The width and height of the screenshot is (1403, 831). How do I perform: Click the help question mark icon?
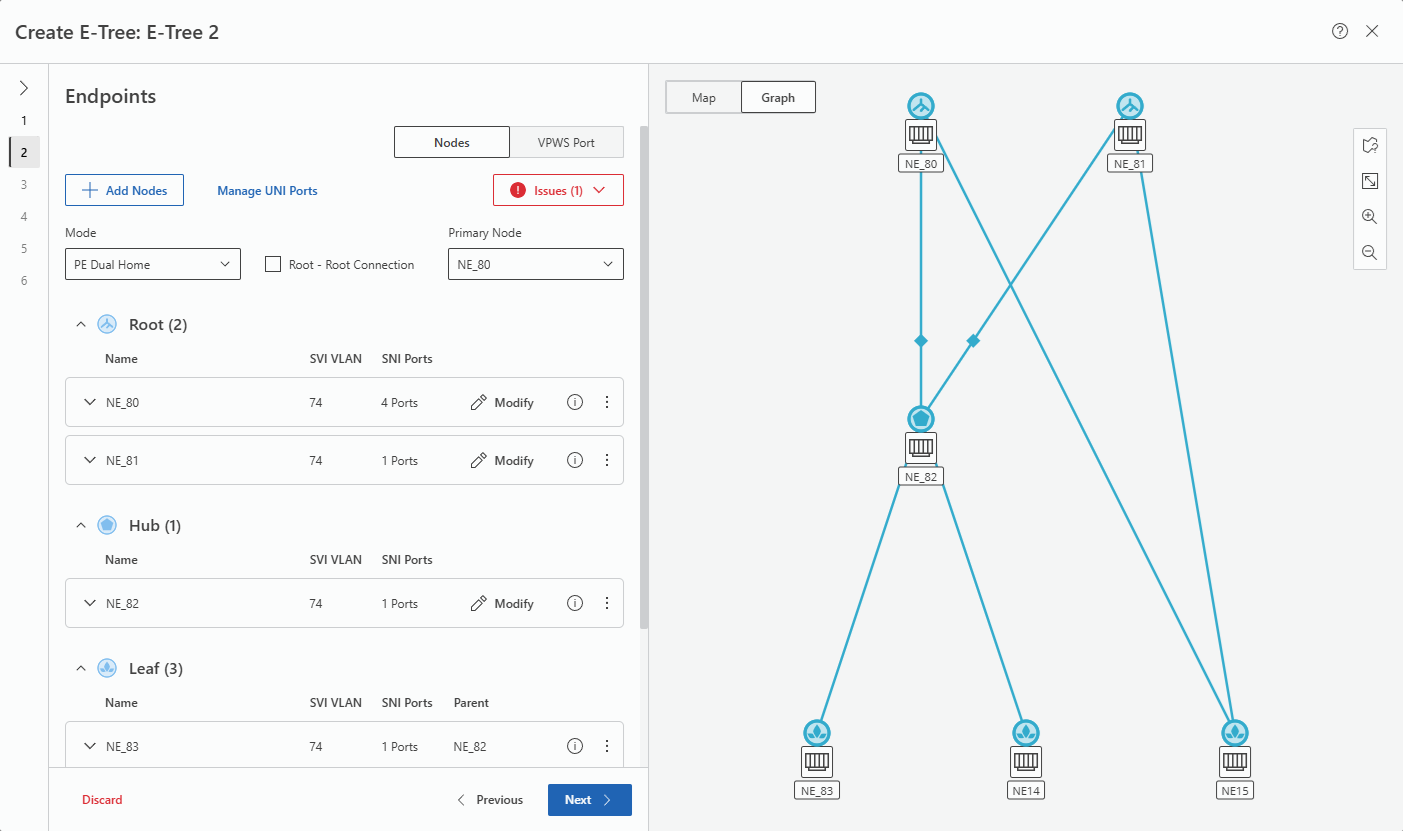pos(1340,31)
